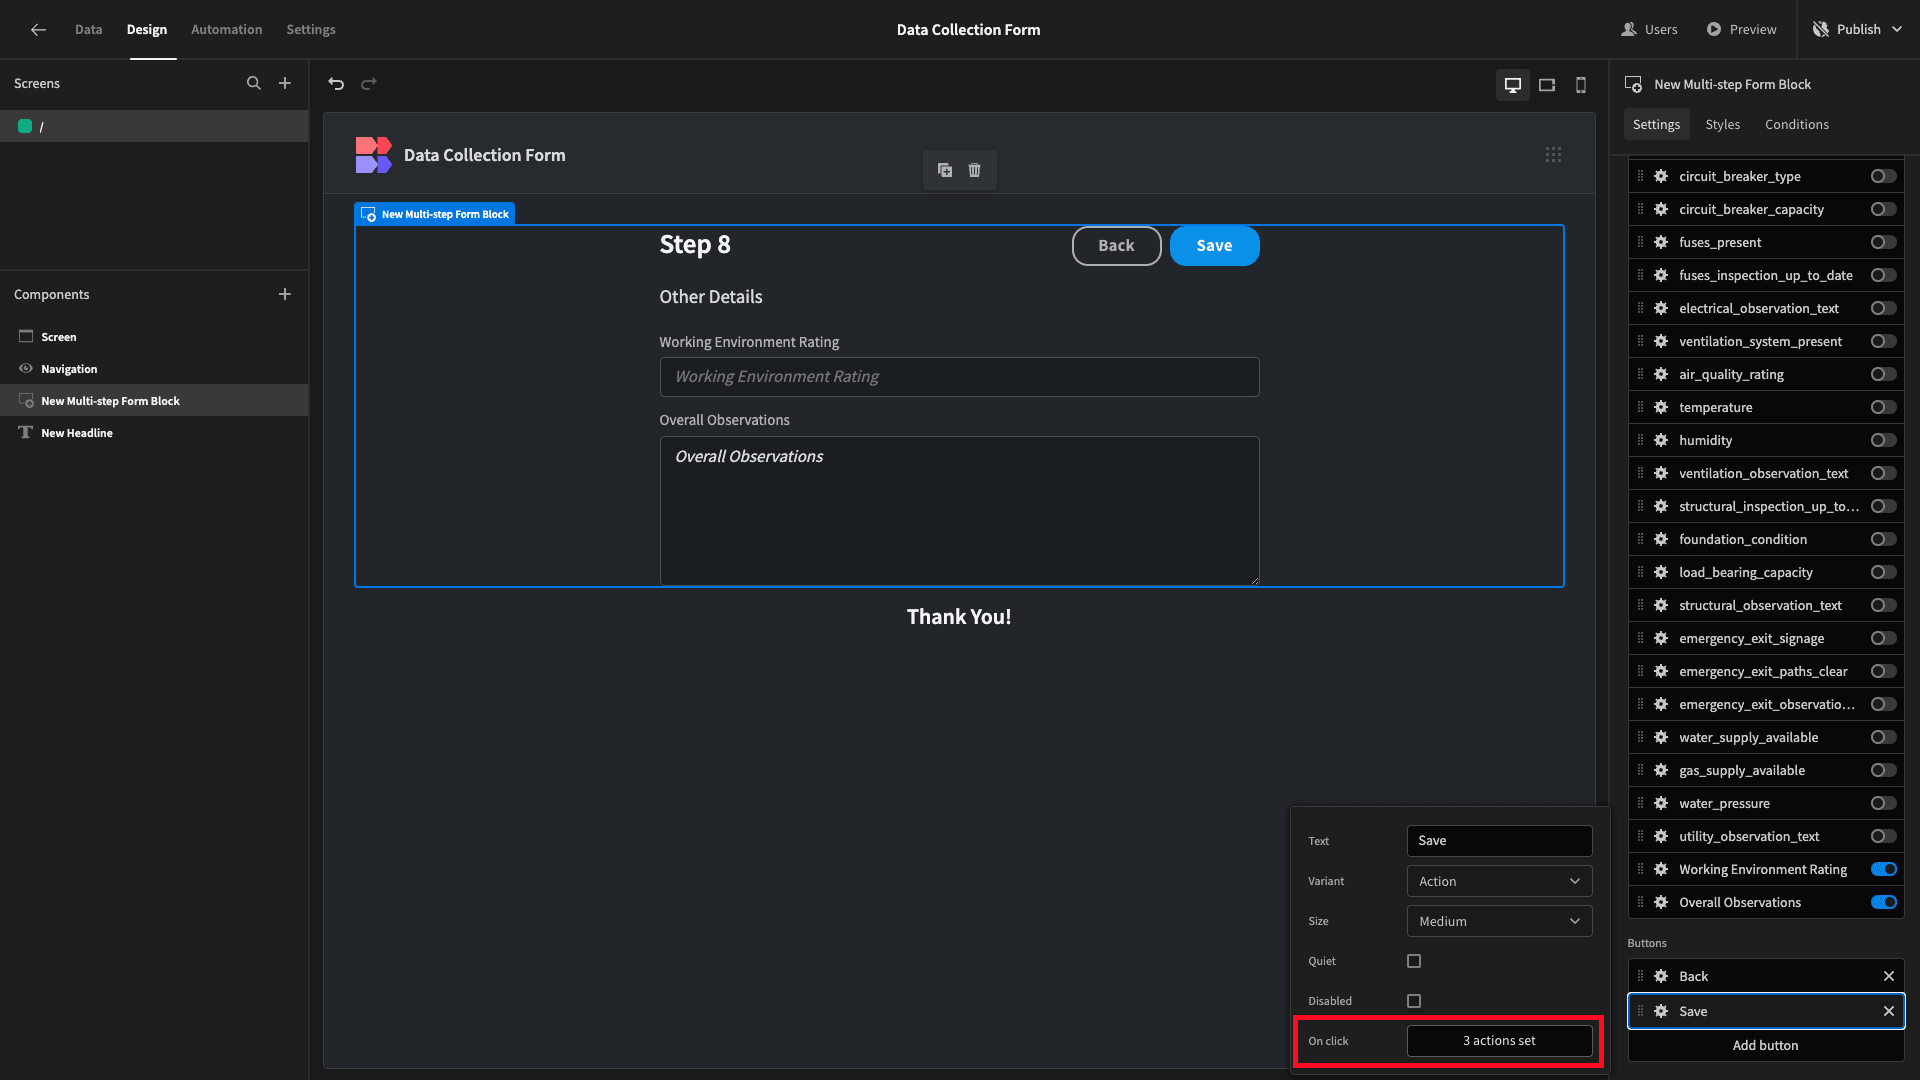Click the back arrow icon in top bar

(x=38, y=30)
